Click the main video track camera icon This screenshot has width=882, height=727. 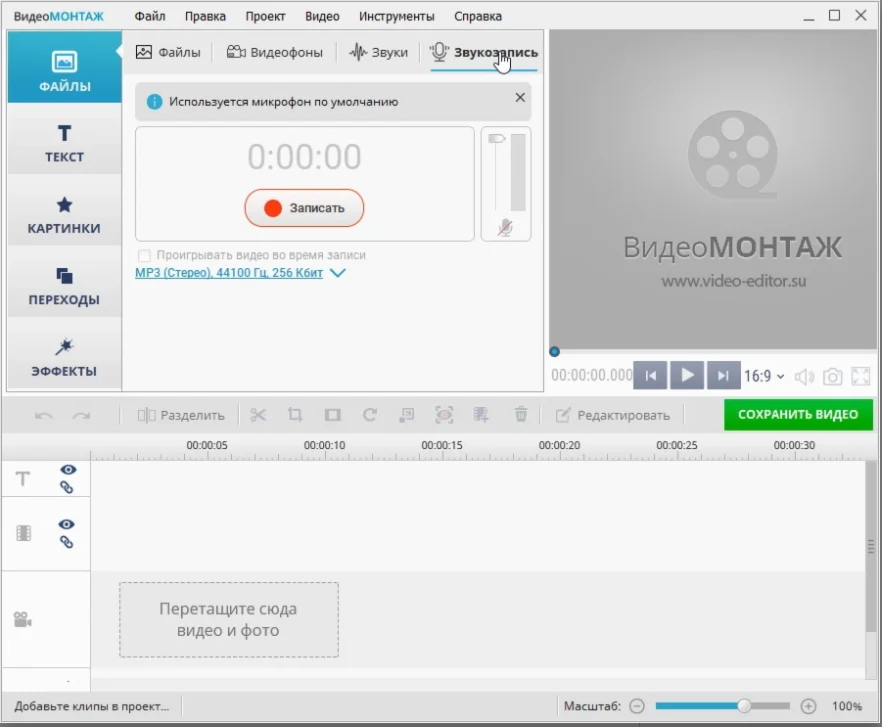point(22,620)
